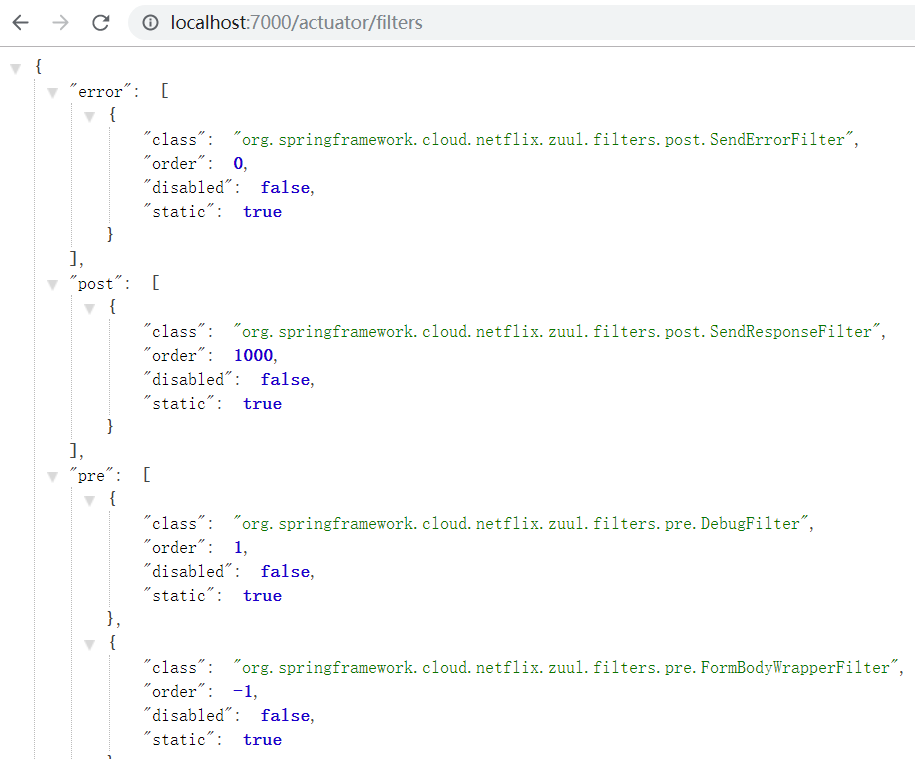The width and height of the screenshot is (915, 759).
Task: Click "false" under SendErrorFilter disabled
Action: tap(285, 187)
